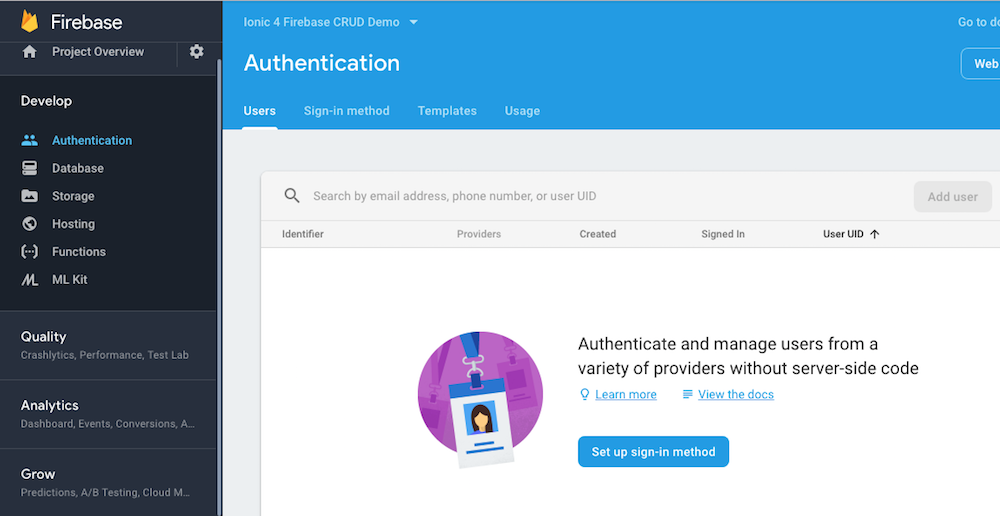The height and width of the screenshot is (516, 1000).
Task: Click the Identifier column header
Action: click(x=303, y=234)
